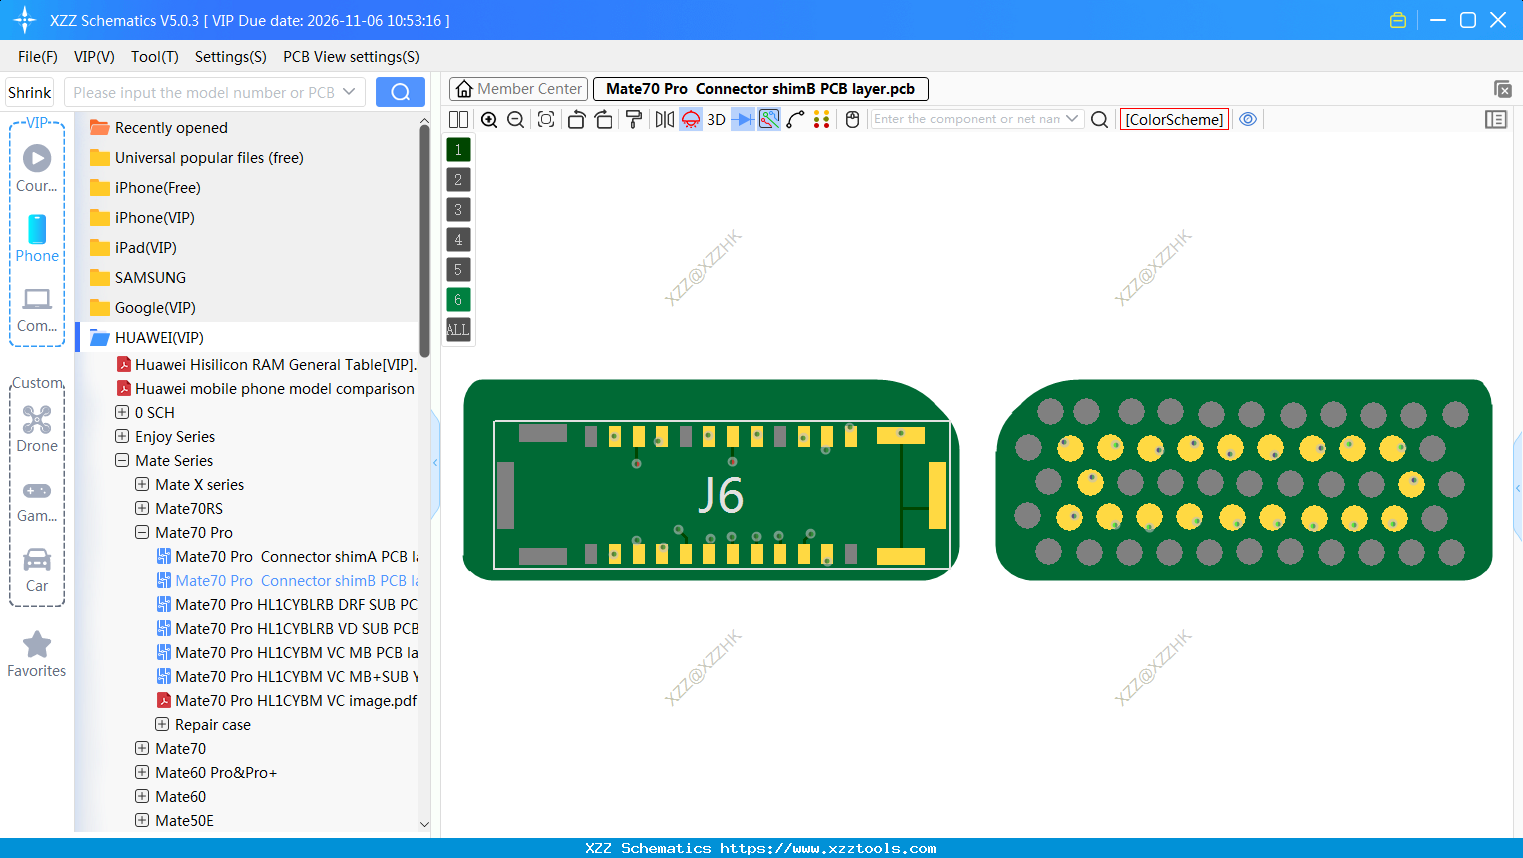Click the paint roller color fill icon
1523x858 pixels.
pyautogui.click(x=633, y=119)
